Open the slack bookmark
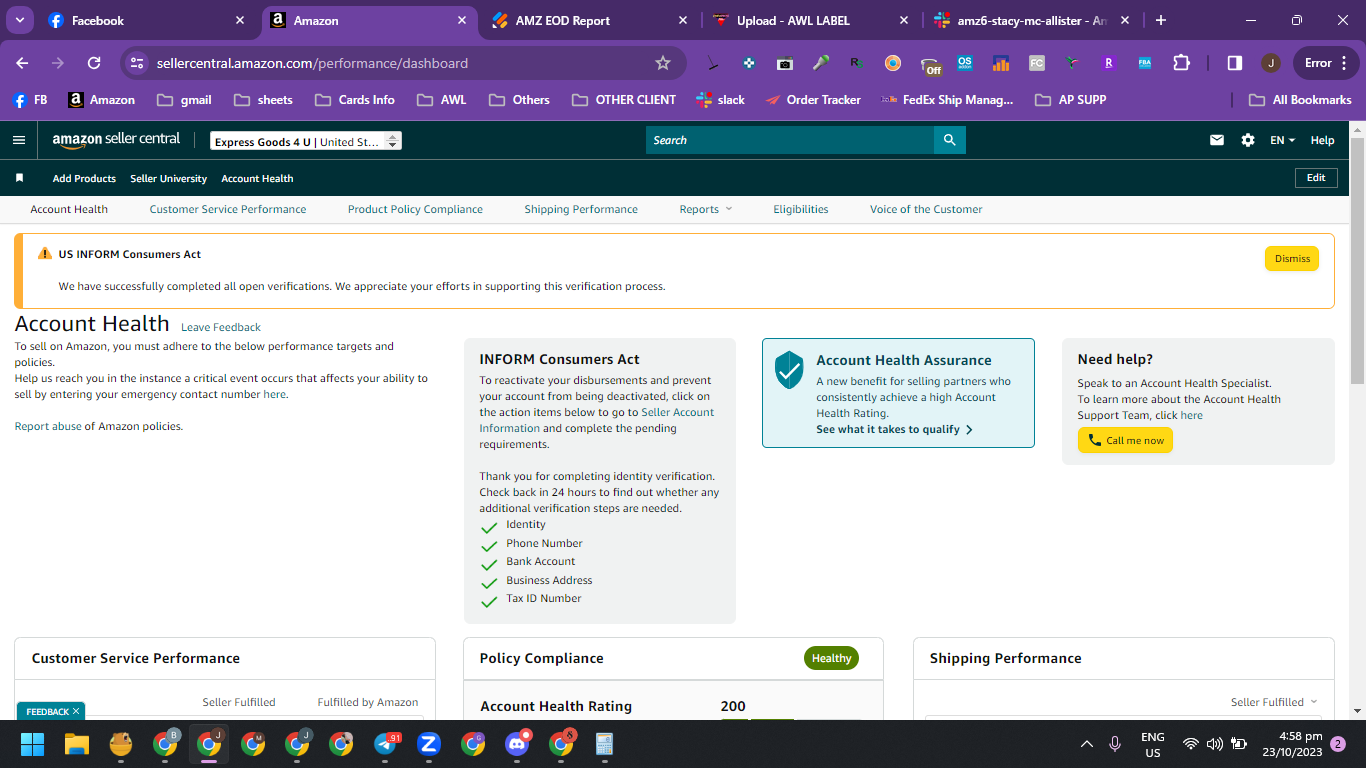 tap(720, 100)
